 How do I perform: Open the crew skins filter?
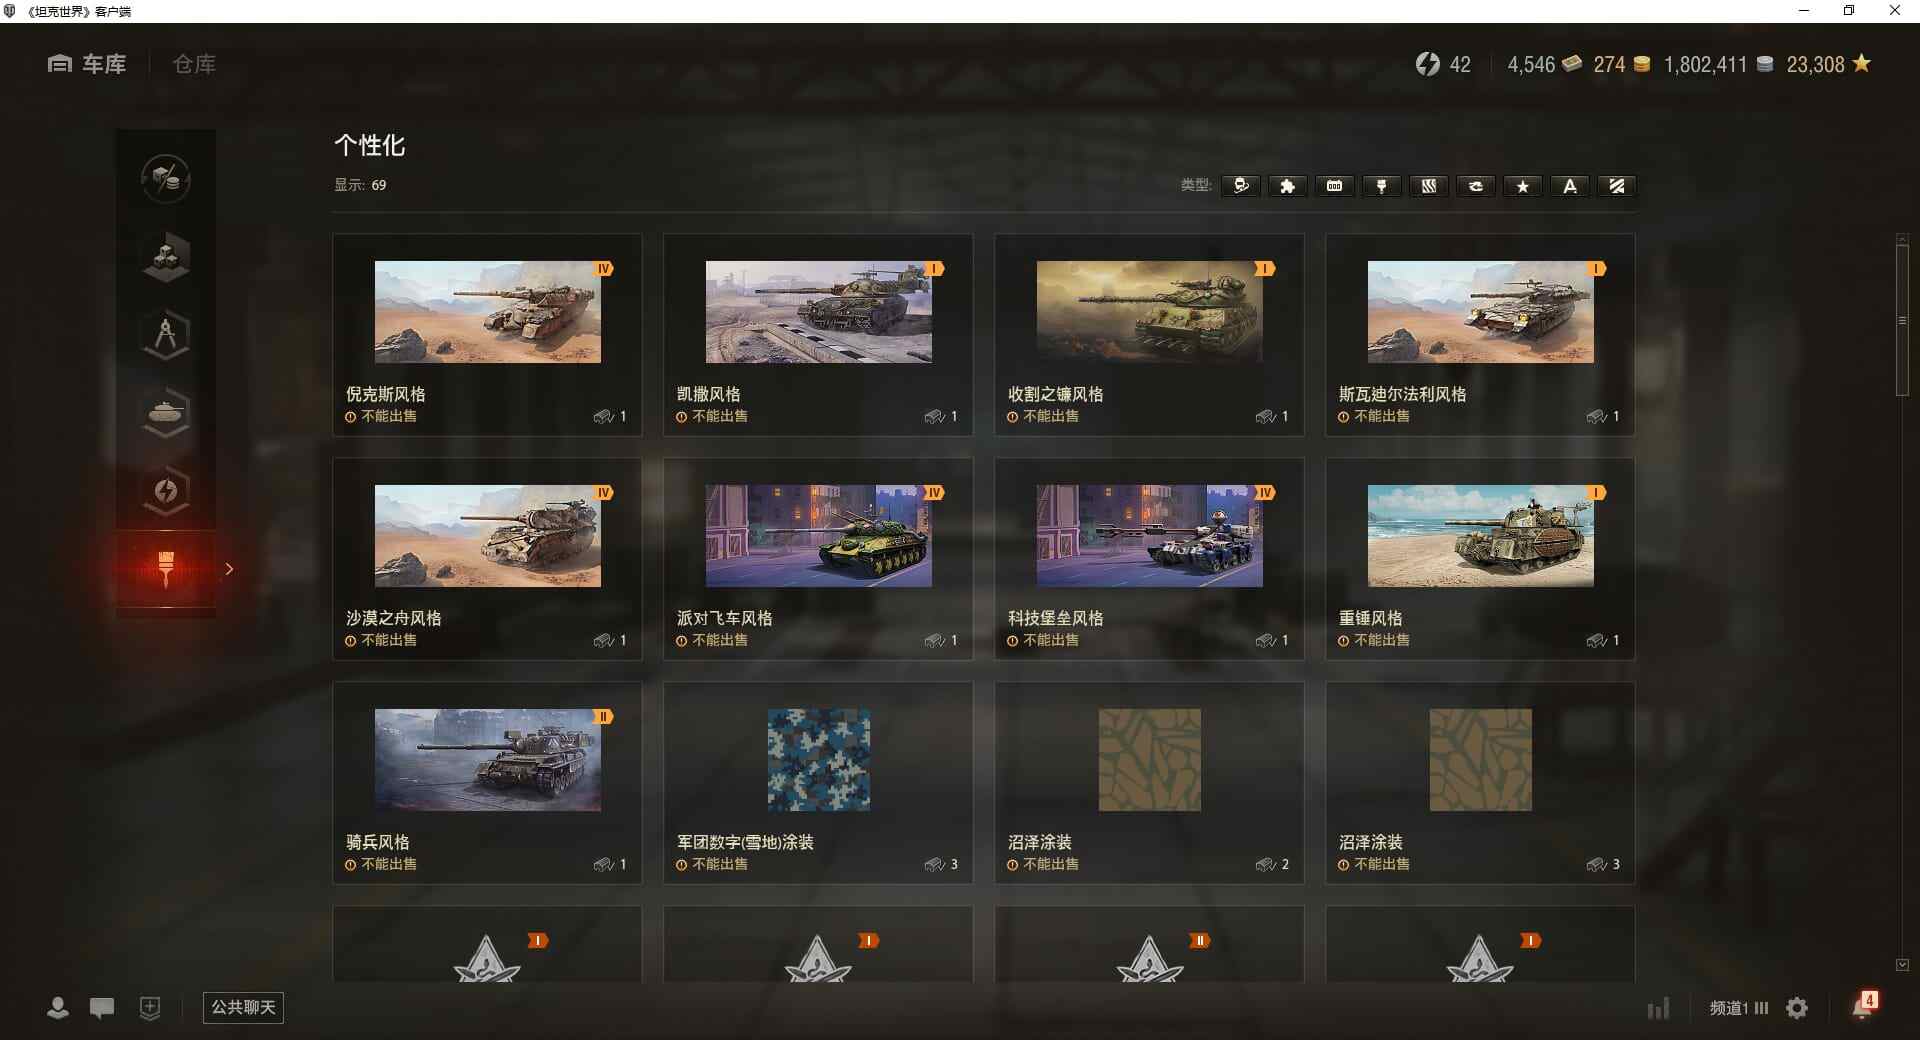tap(1240, 186)
